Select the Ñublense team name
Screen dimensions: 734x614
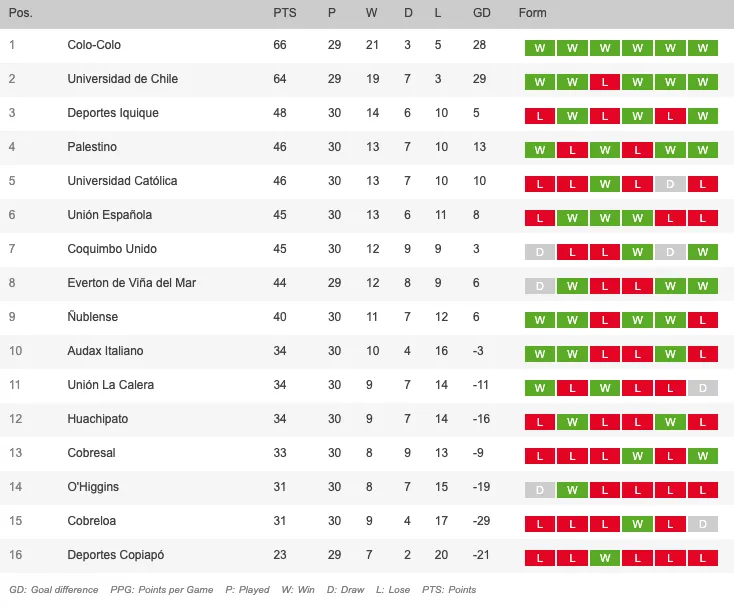[92, 317]
